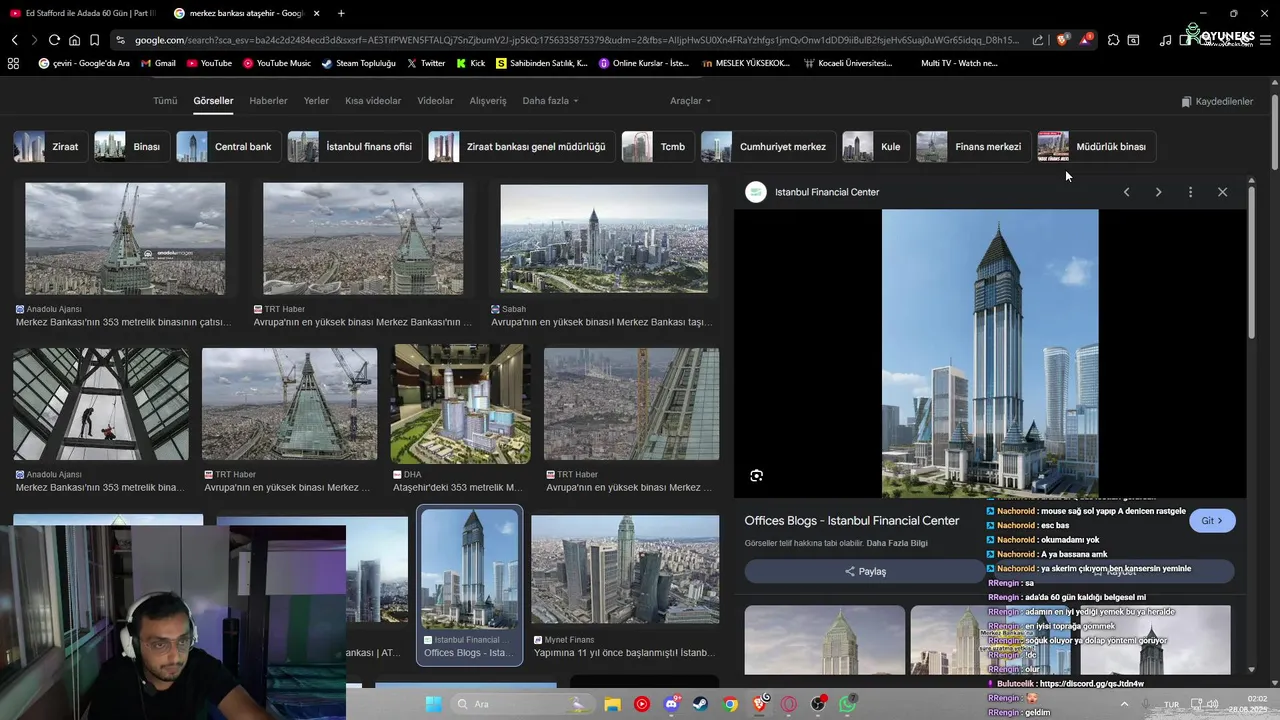Open the Steam Topluluğu bookmark
Image resolution: width=1280 pixels, height=720 pixels.
tap(358, 63)
